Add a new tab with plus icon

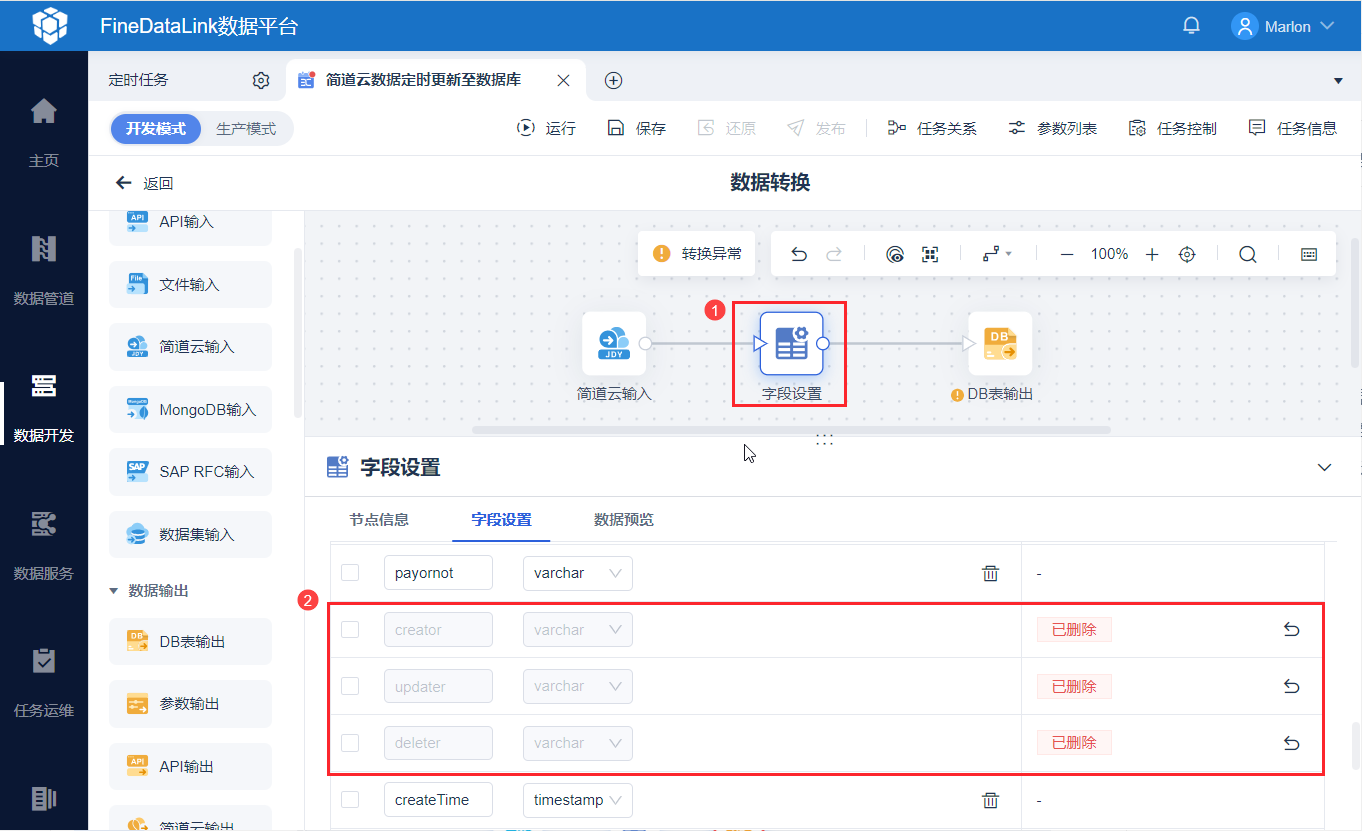pyautogui.click(x=614, y=80)
